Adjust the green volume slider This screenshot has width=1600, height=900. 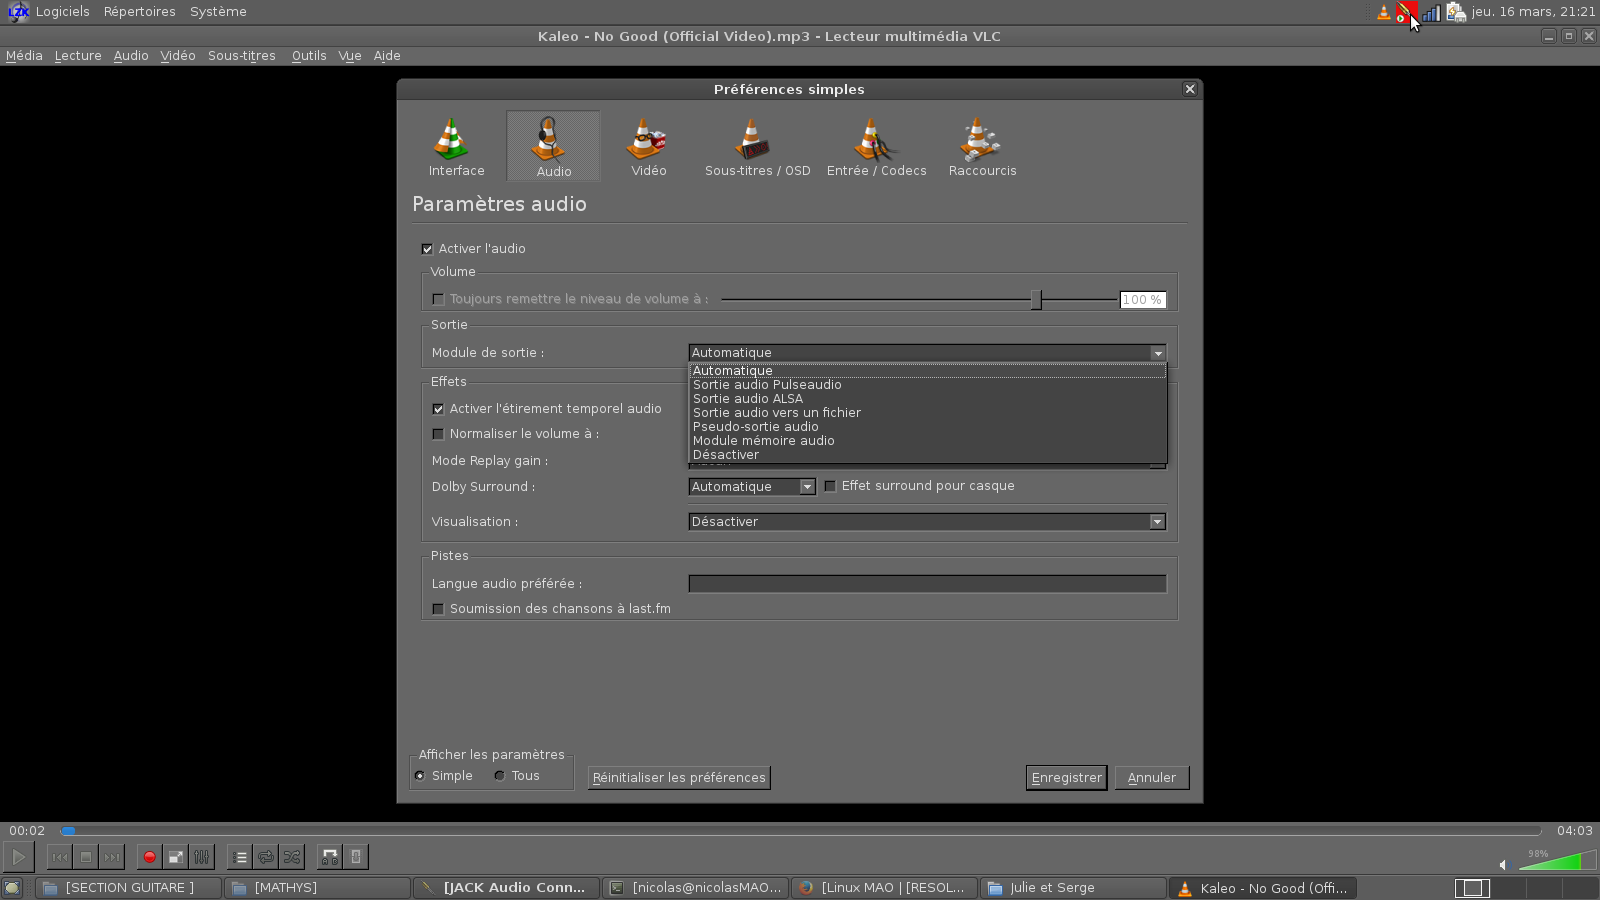click(1556, 861)
